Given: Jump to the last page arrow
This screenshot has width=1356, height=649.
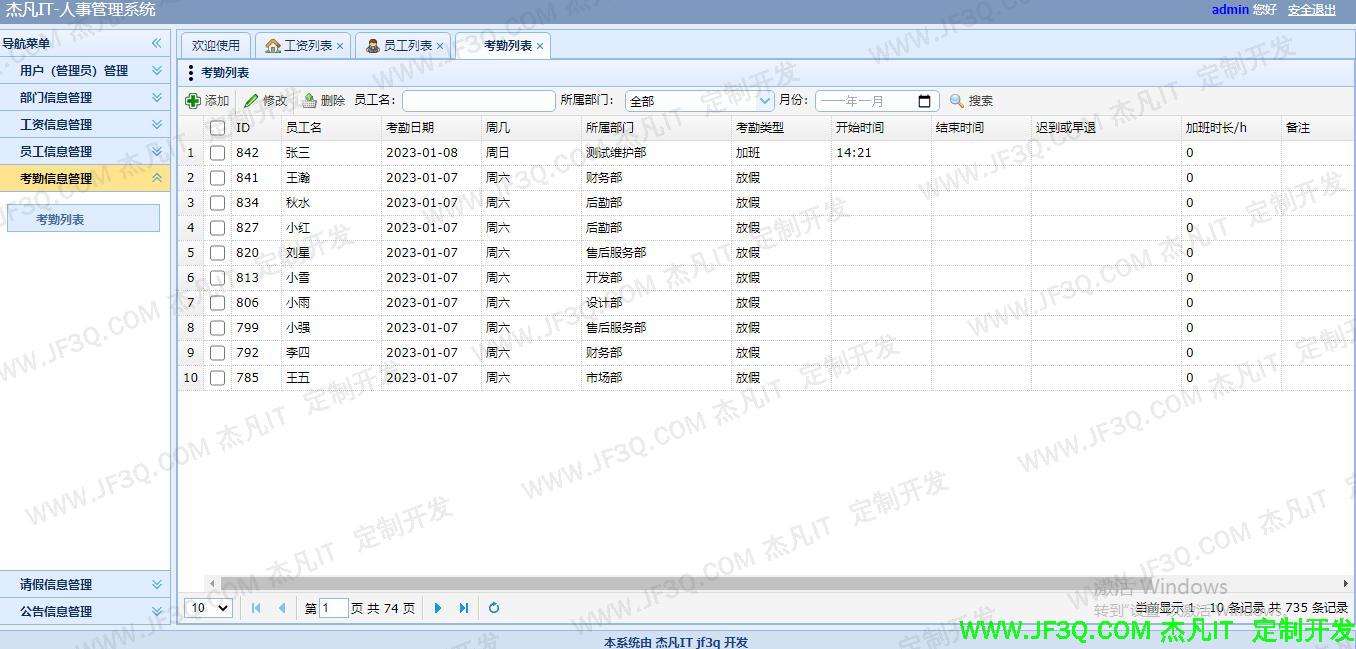Looking at the screenshot, I should point(464,608).
